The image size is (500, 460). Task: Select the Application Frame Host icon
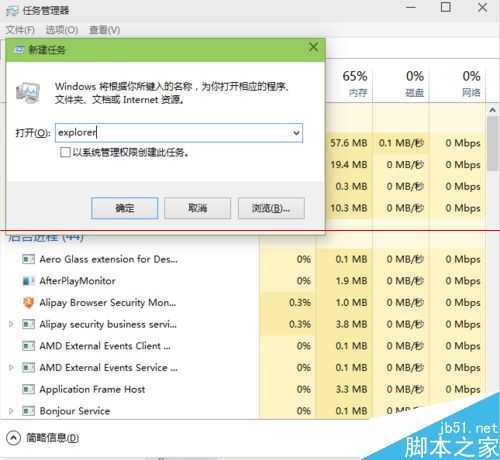[x=28, y=389]
